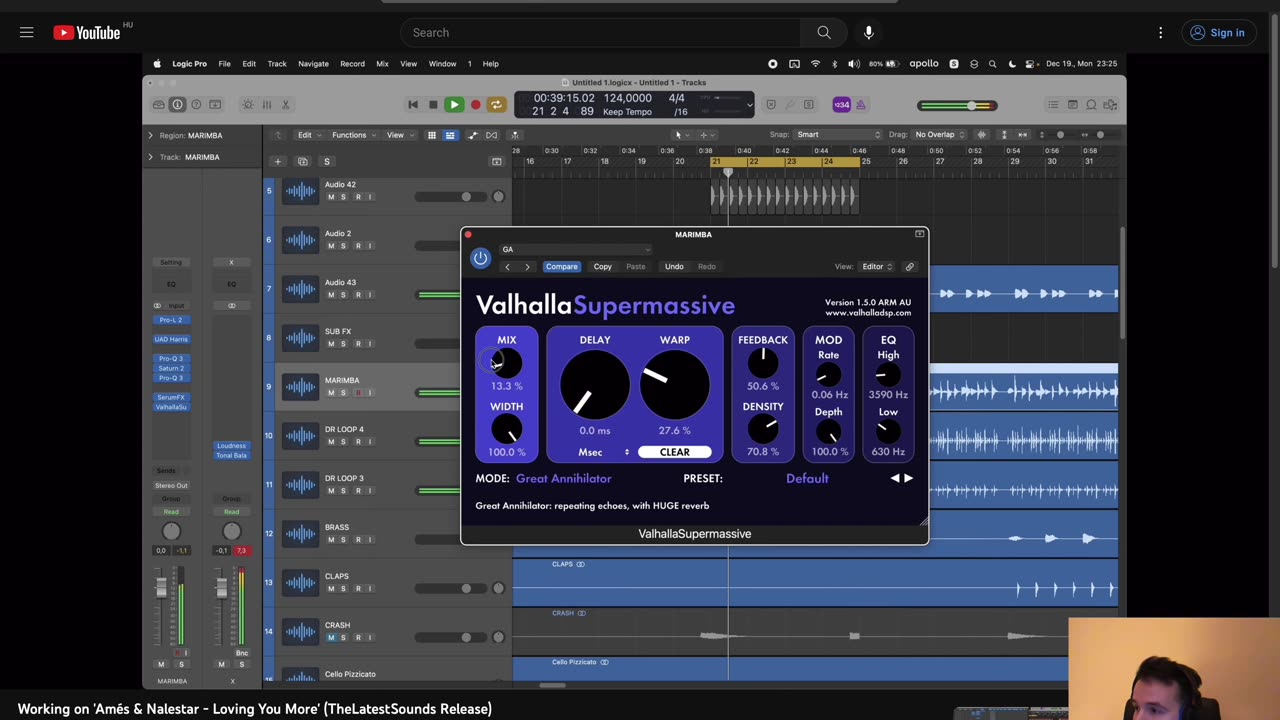Viewport: 1280px width, 720px height.
Task: Click the Compare button in plugin window
Action: click(561, 267)
